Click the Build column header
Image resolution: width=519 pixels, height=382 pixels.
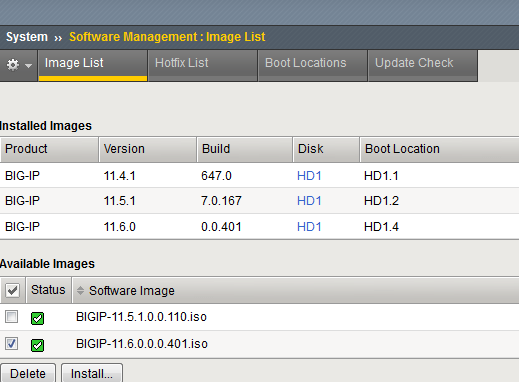(245, 149)
